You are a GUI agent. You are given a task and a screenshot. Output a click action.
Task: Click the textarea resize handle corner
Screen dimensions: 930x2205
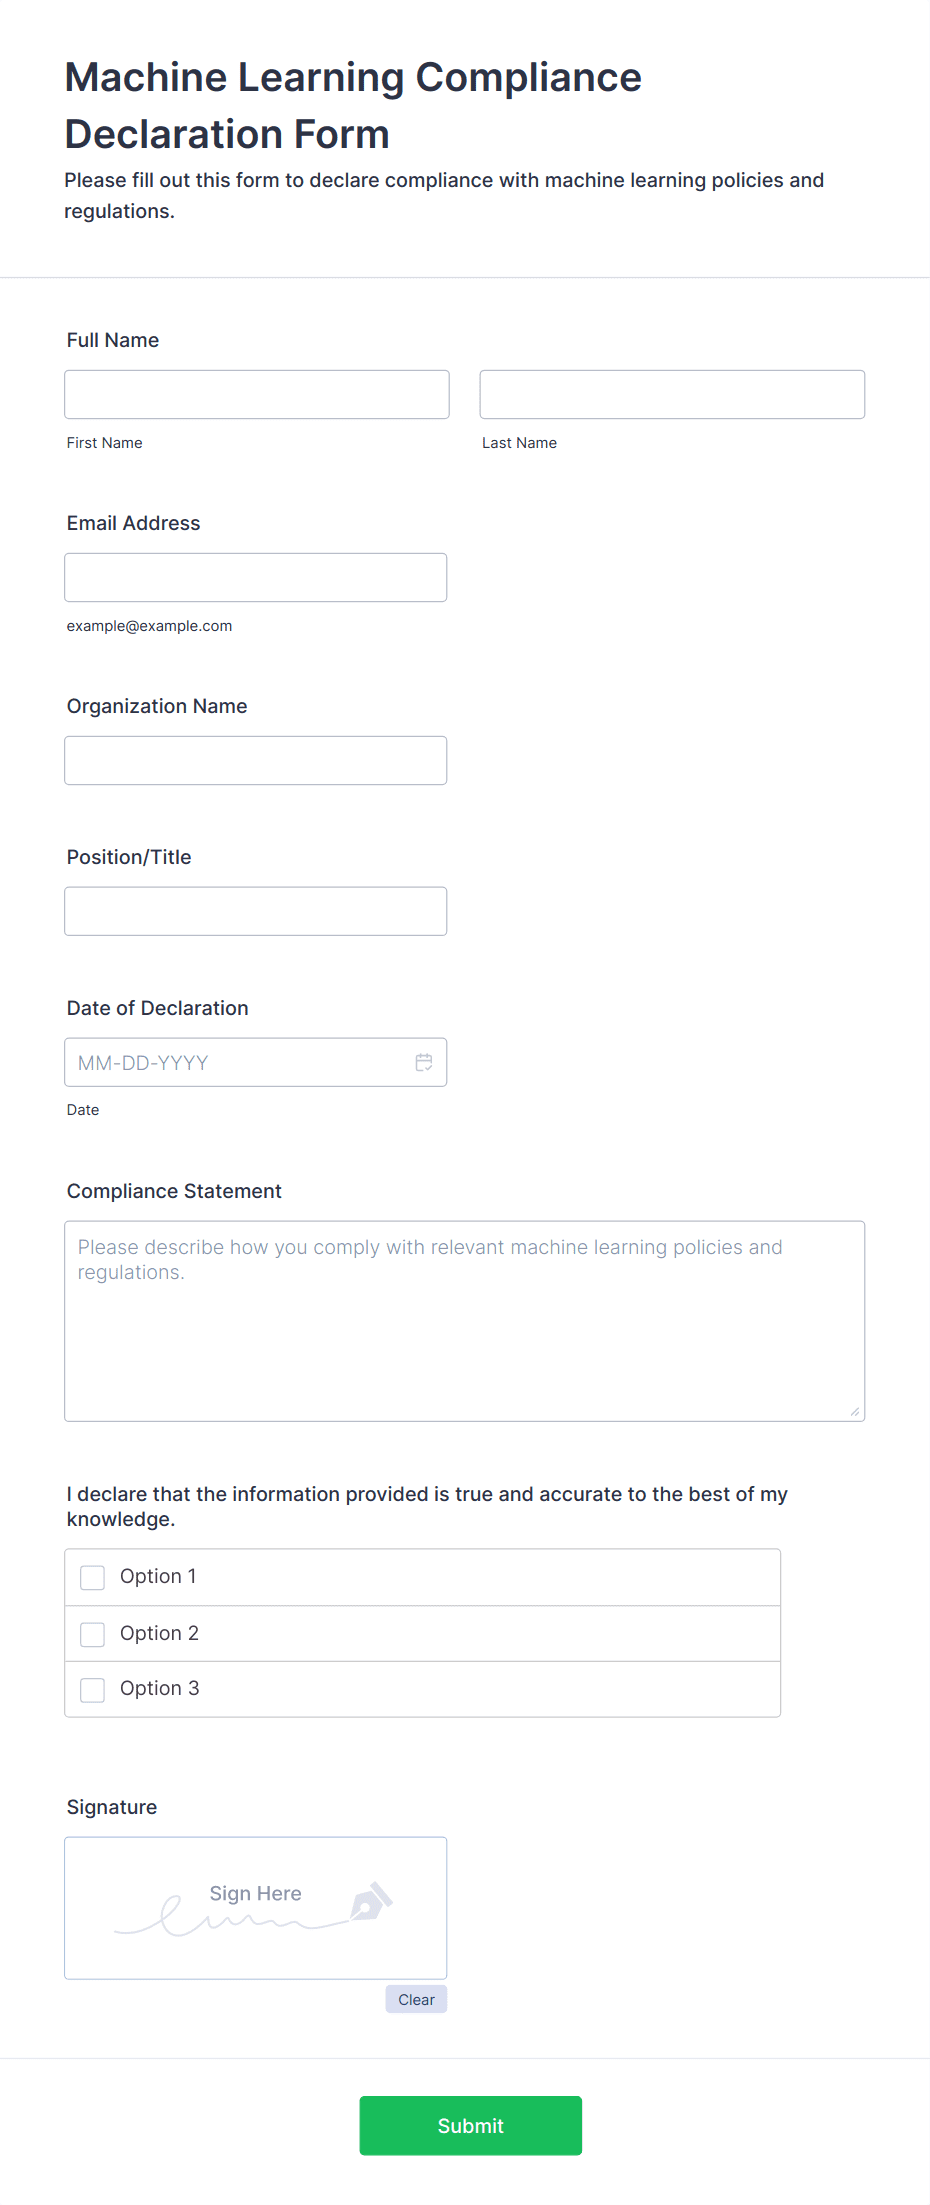854,1411
